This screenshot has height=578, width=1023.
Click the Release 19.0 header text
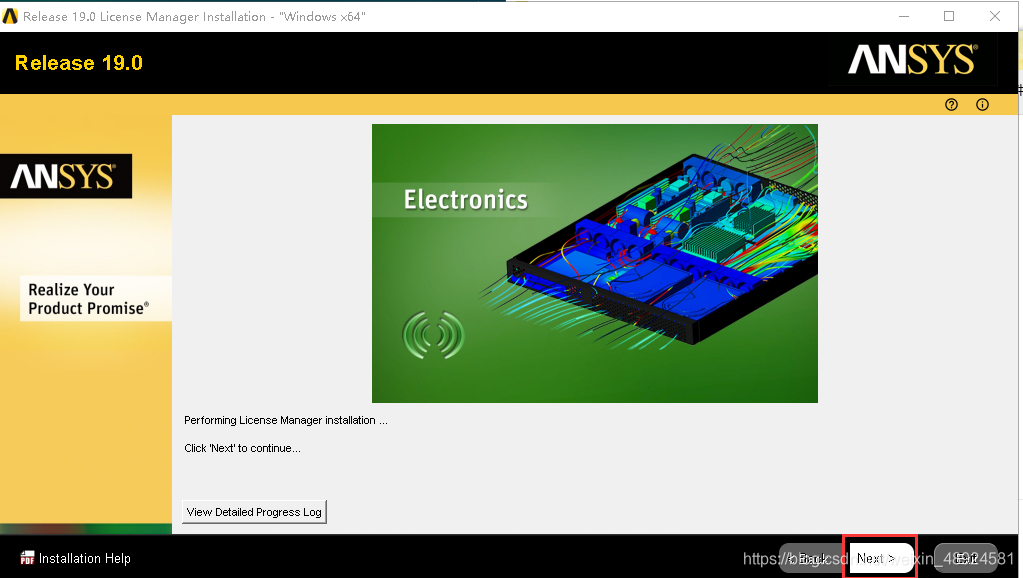pos(79,63)
